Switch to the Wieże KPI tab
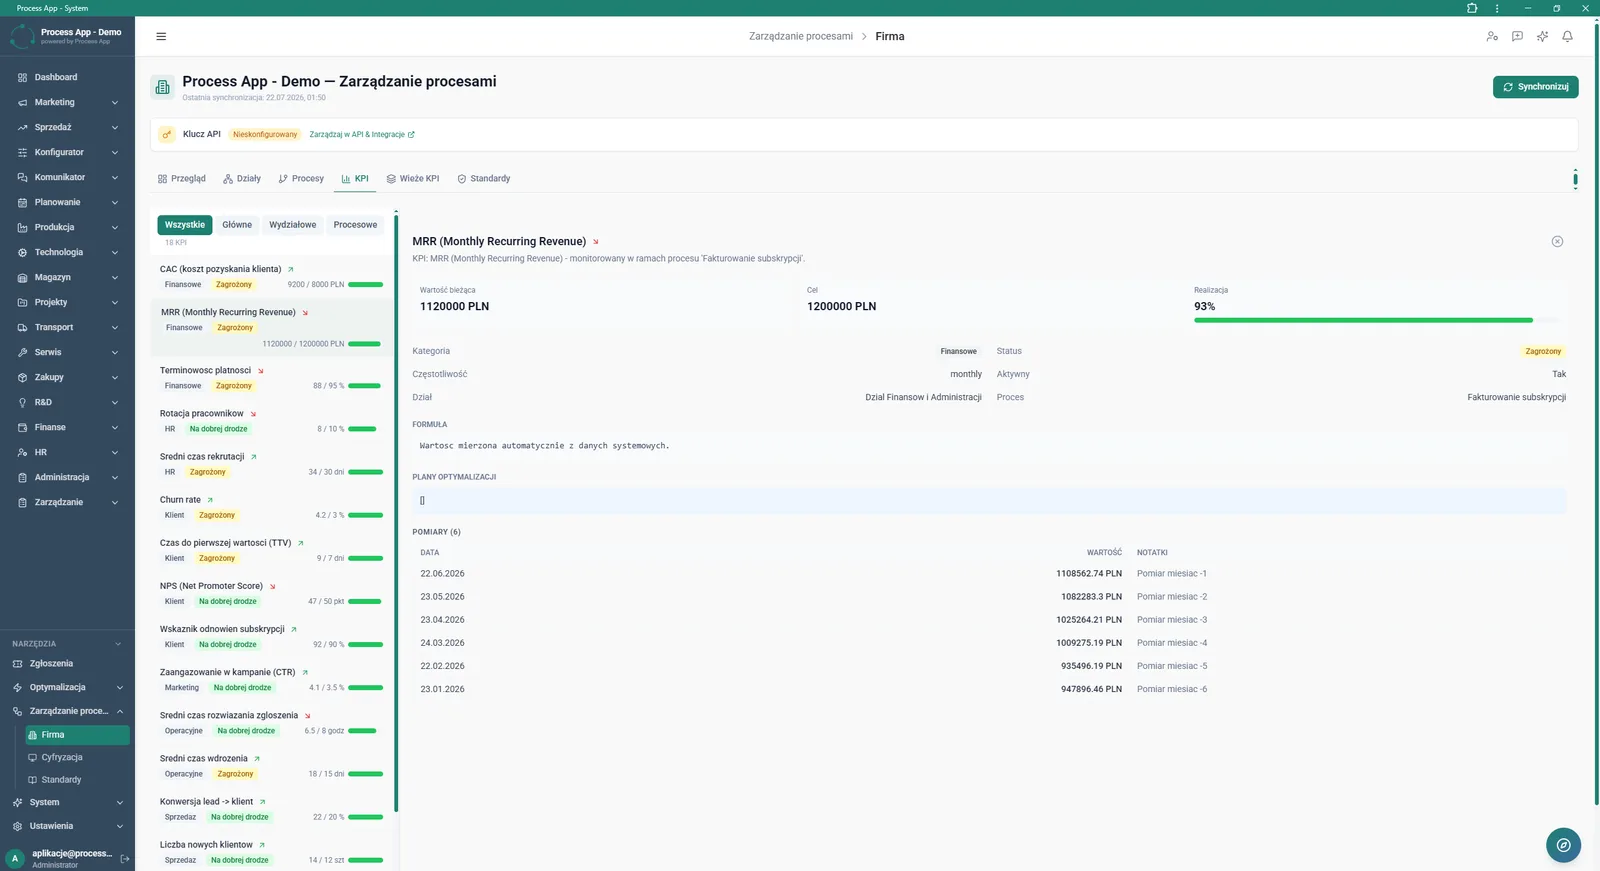 [x=413, y=179]
